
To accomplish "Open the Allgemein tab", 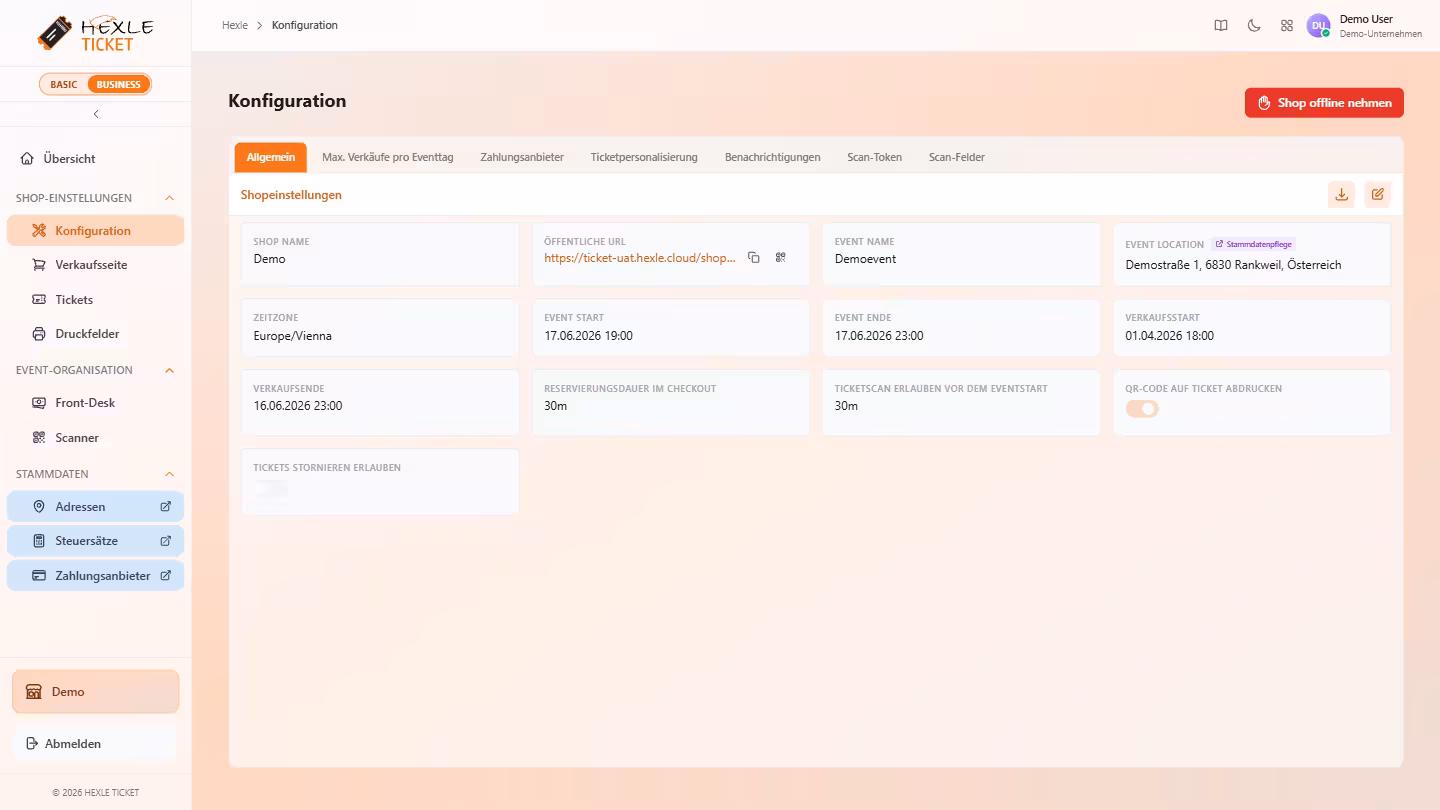I will click(271, 157).
